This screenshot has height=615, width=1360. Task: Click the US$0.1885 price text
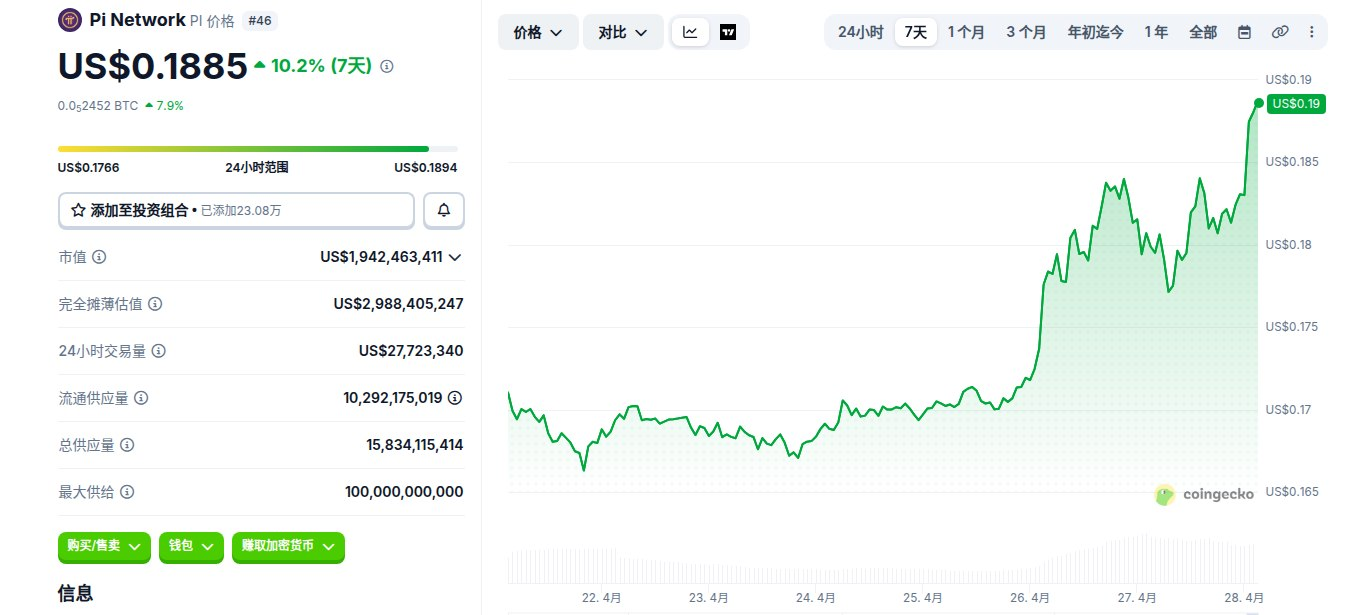click(152, 65)
